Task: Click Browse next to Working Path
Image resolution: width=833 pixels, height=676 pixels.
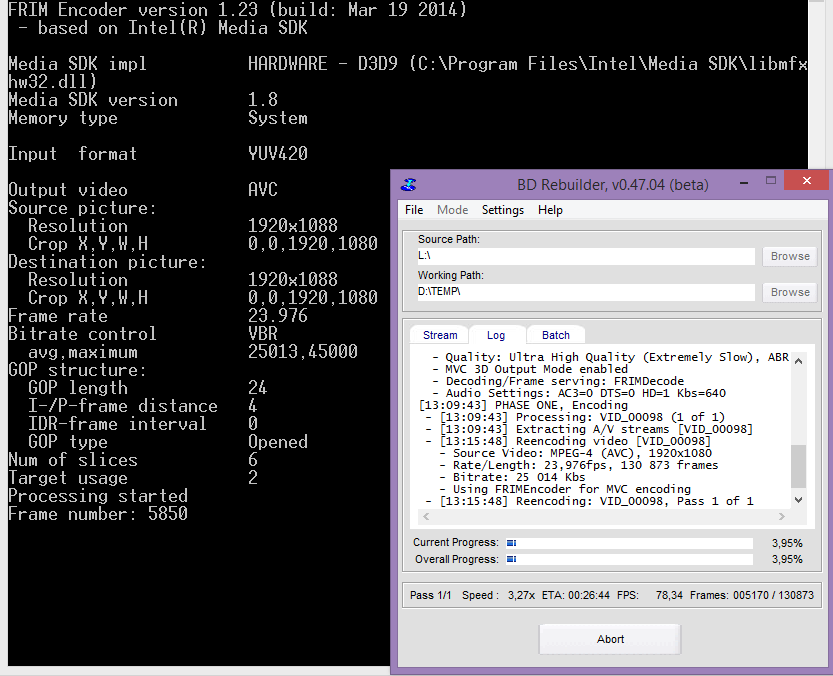Action: 790,292
